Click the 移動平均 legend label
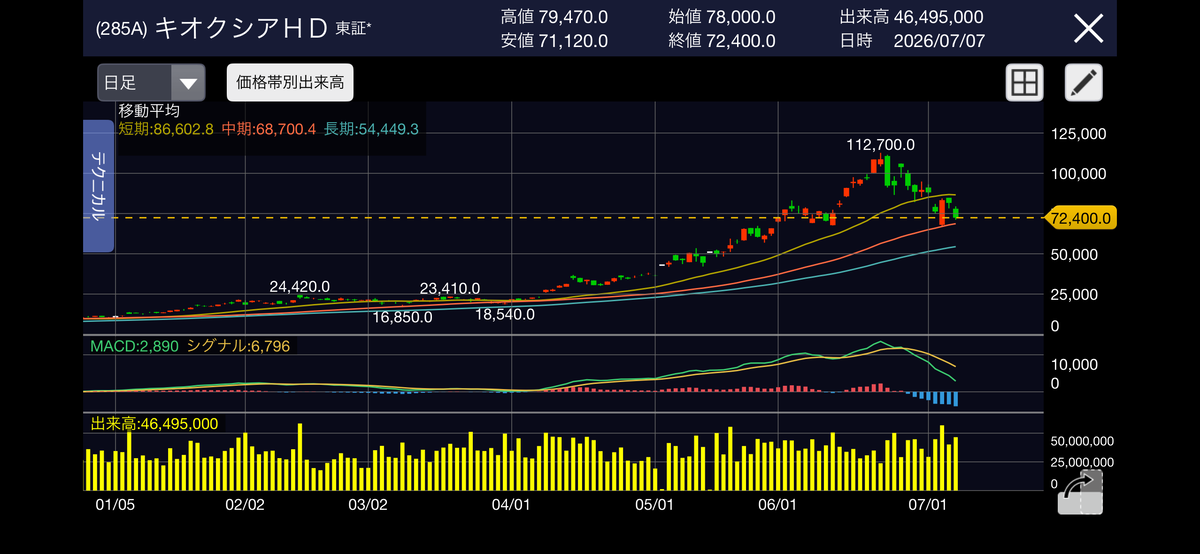 click(x=149, y=111)
